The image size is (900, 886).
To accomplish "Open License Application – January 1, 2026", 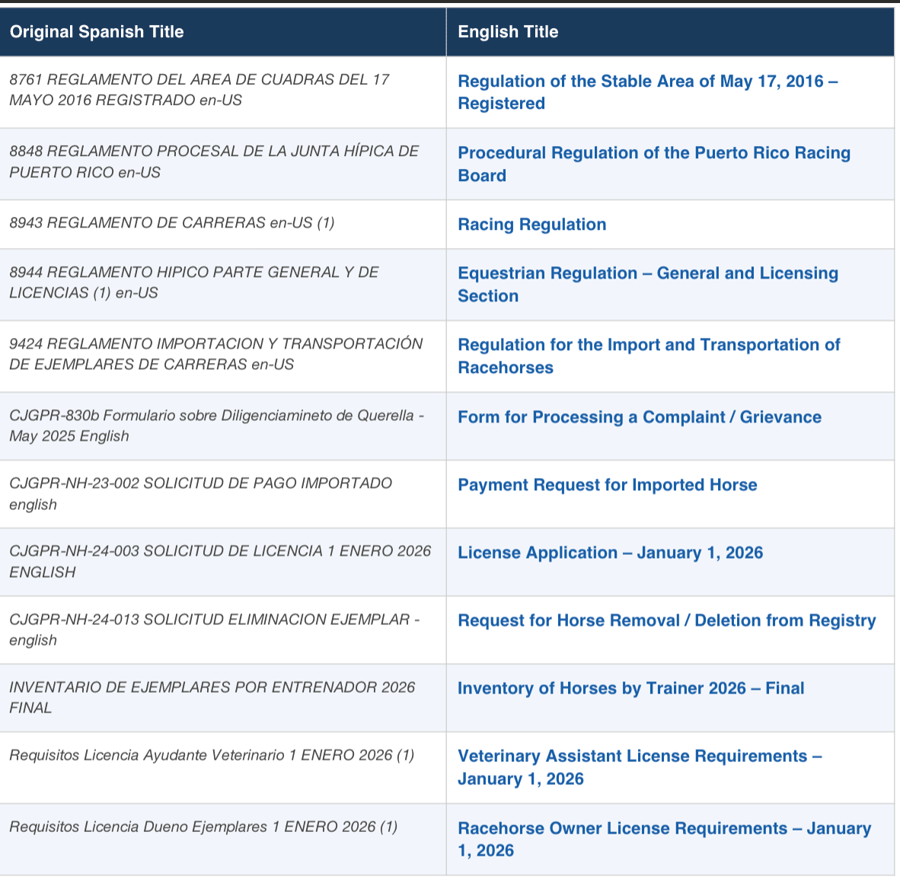I will click(x=611, y=552).
